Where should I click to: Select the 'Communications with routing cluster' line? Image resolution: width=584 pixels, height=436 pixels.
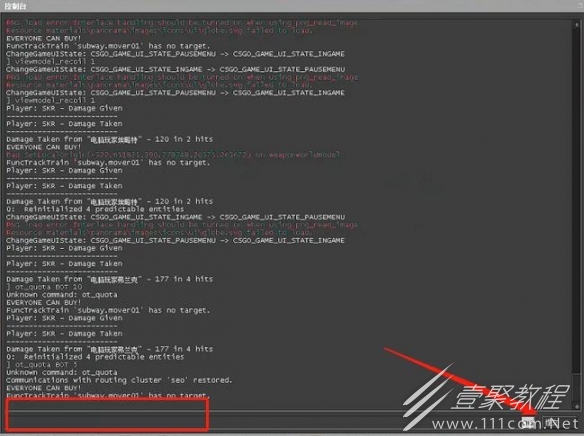119,380
